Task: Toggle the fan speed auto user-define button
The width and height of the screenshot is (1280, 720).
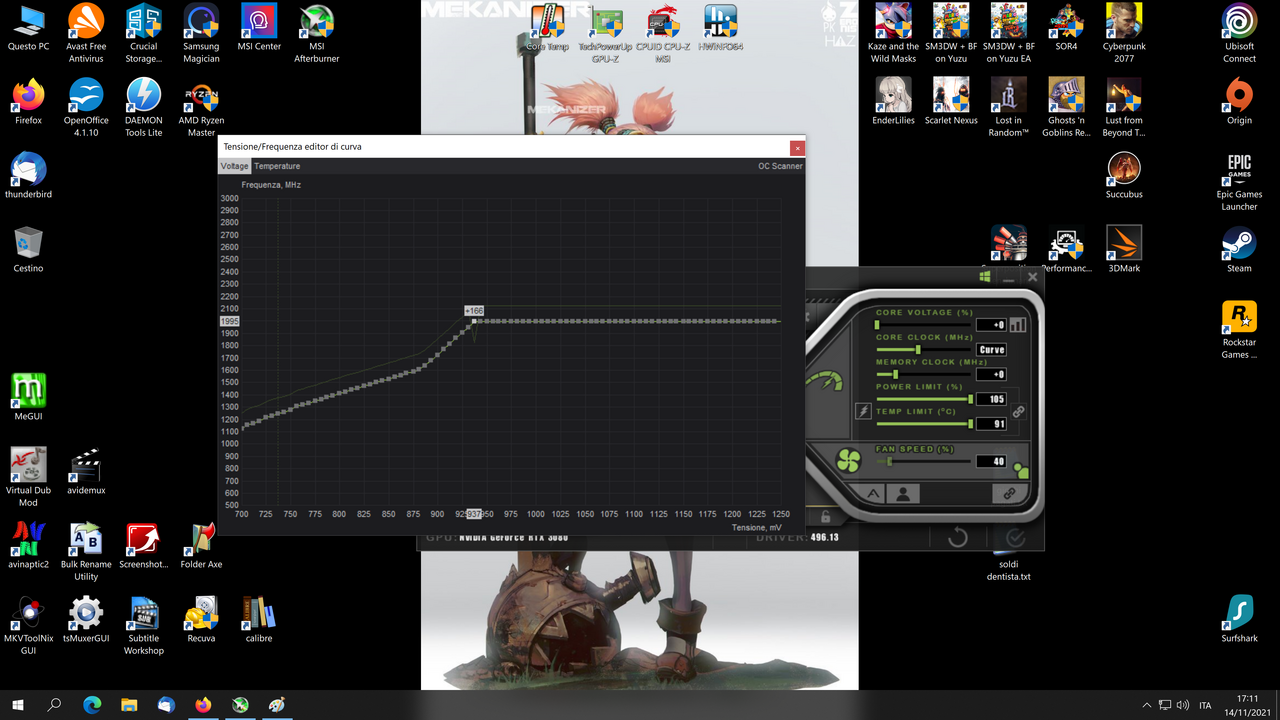Action: pyautogui.click(x=1019, y=469)
